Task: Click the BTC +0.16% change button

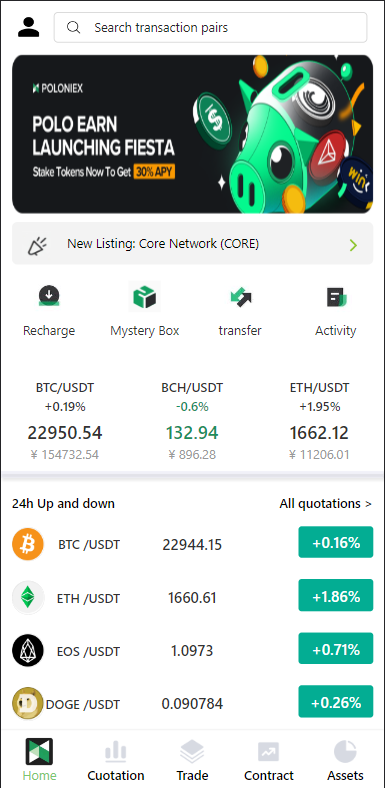Action: pyautogui.click(x=336, y=542)
